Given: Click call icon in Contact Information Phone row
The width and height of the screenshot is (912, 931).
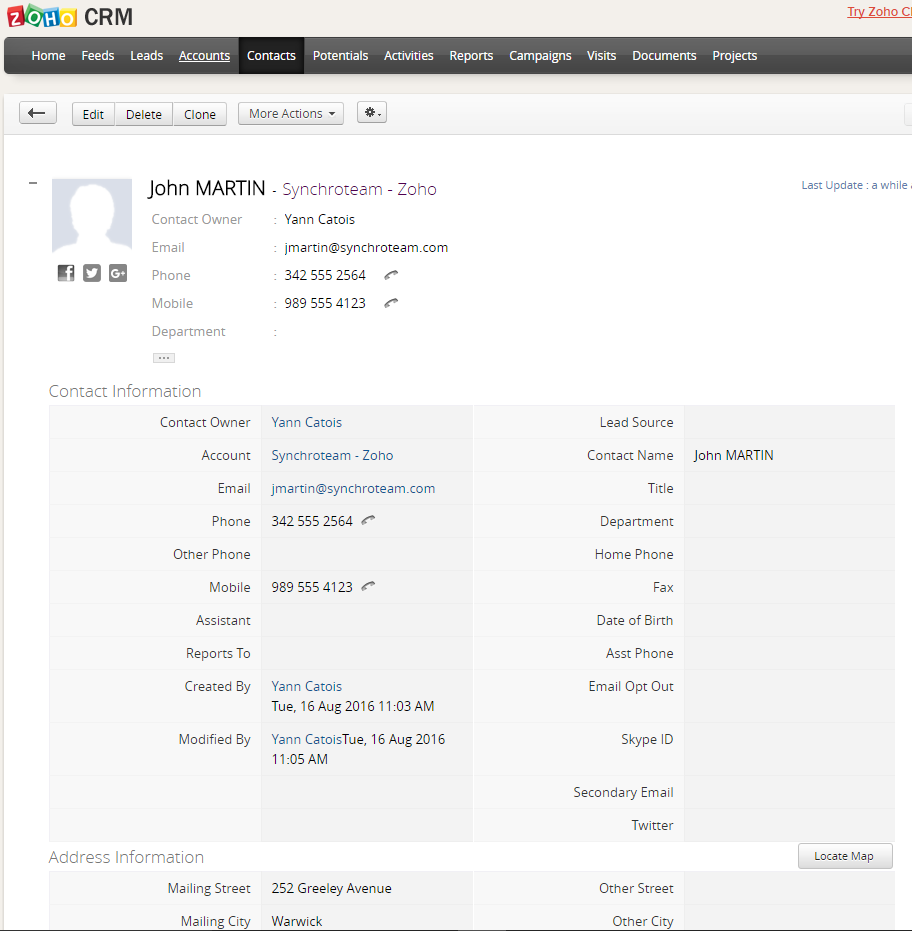Looking at the screenshot, I should [368, 521].
